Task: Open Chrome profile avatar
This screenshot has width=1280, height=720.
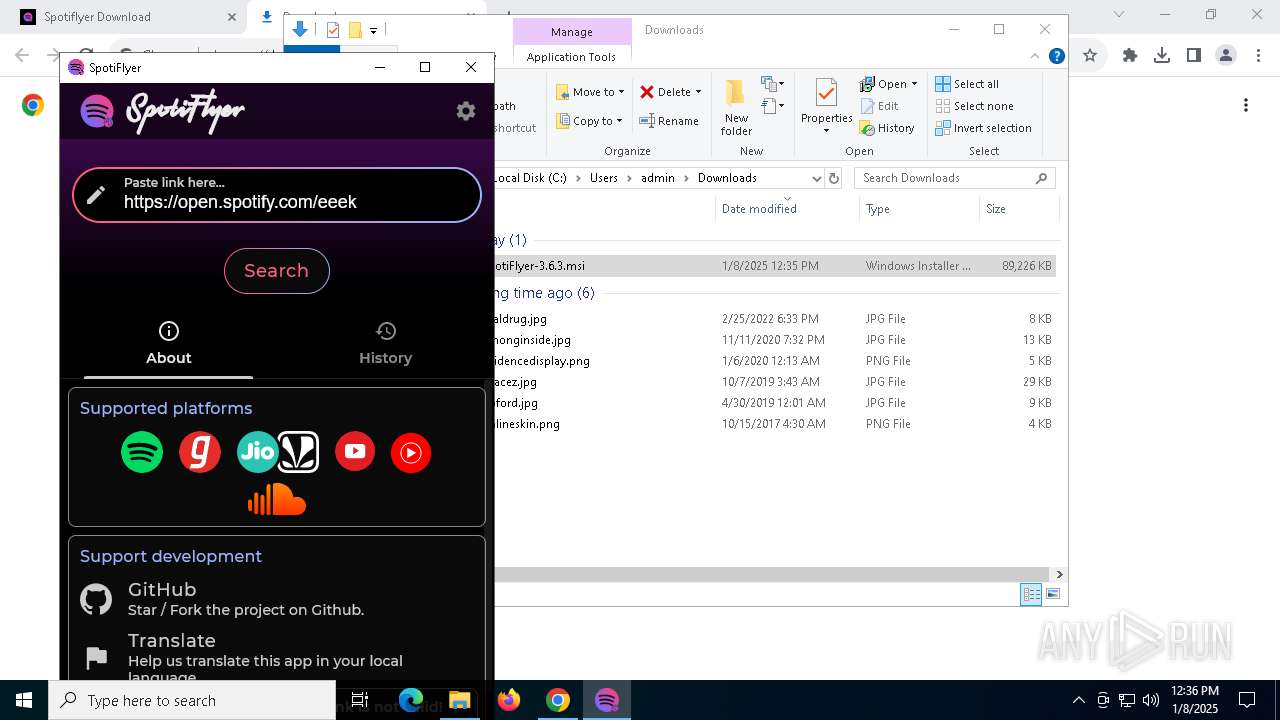Action: (x=1226, y=56)
